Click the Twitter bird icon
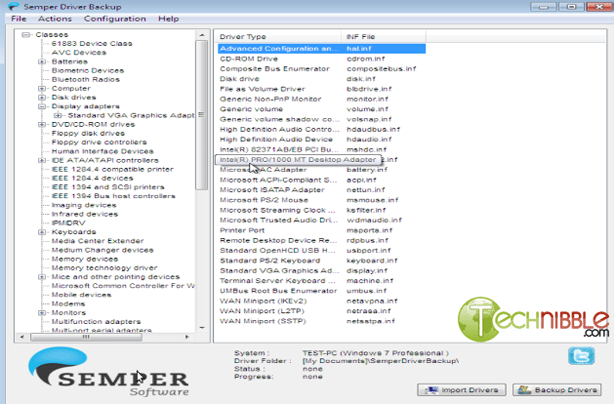 pos(581,356)
